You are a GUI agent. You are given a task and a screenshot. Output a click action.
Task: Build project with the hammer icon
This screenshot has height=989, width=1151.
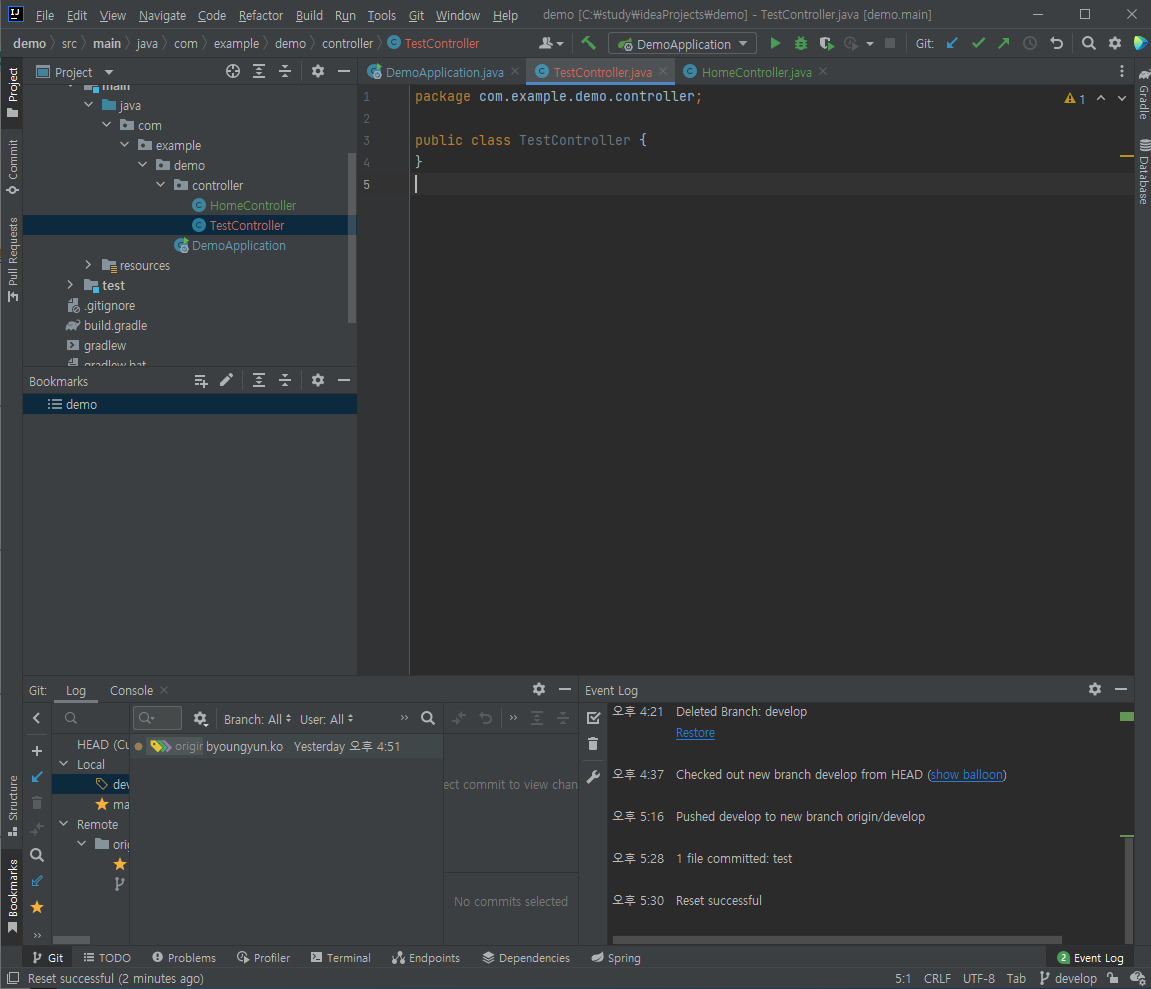click(x=588, y=44)
